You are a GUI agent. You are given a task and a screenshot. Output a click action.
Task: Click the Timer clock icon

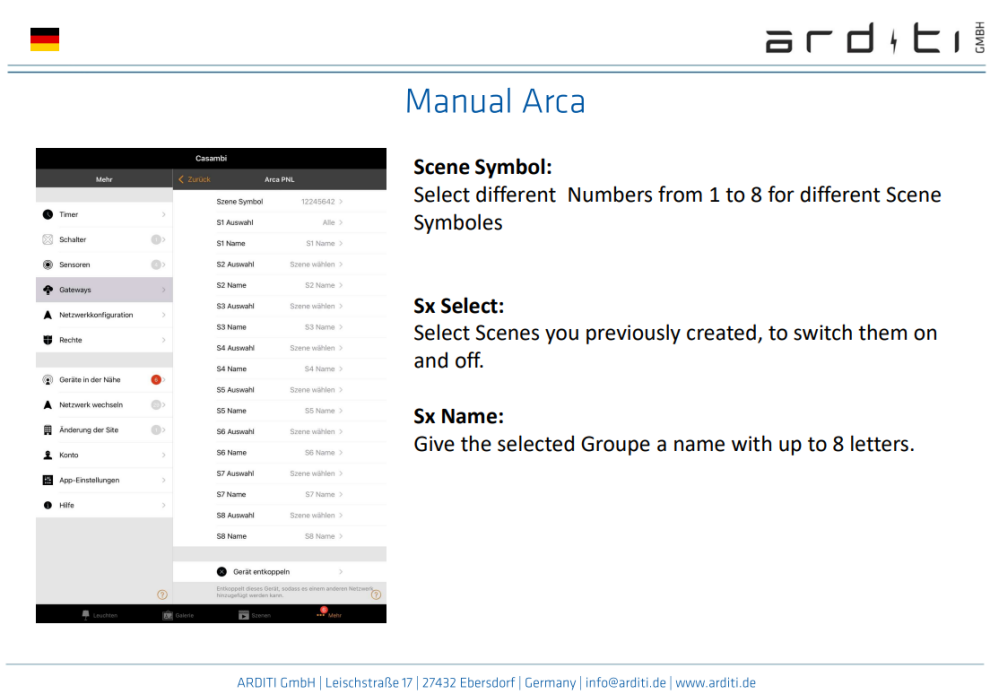48,215
